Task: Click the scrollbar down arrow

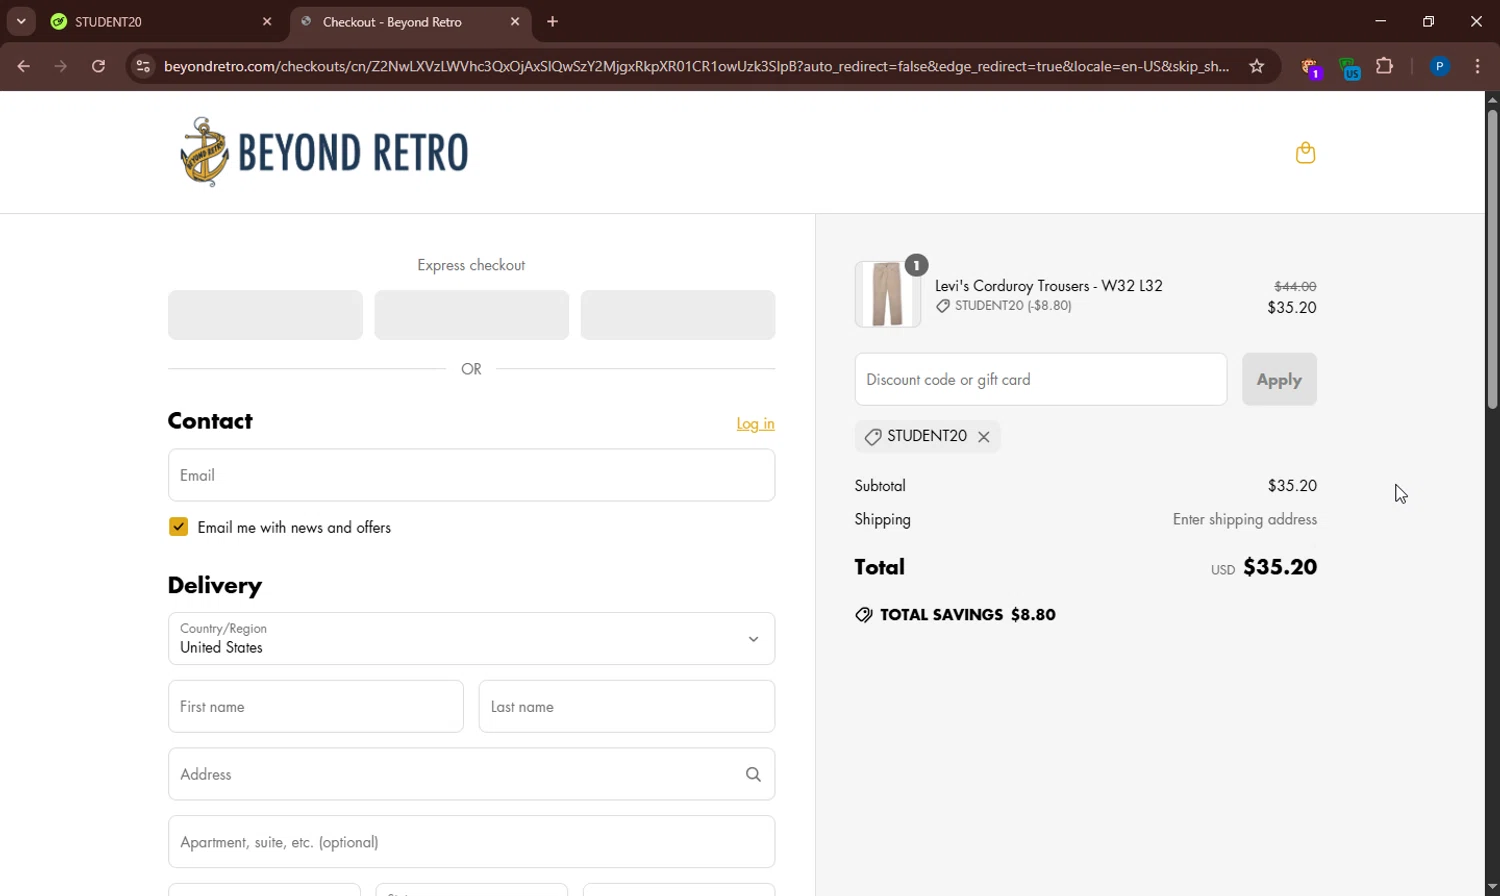Action: point(1492,887)
